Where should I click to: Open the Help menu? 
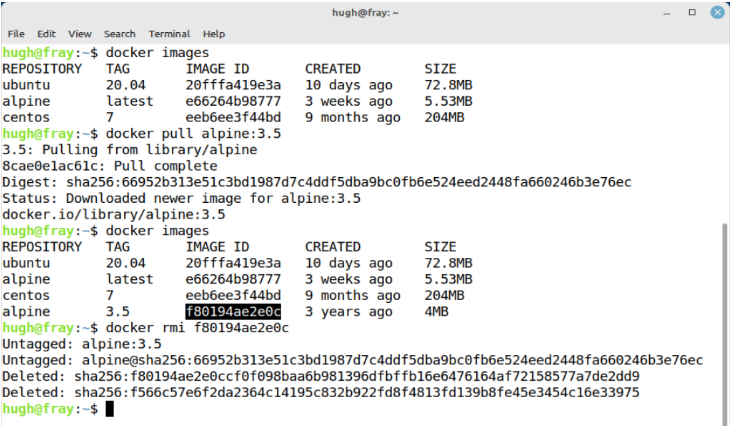coord(214,34)
